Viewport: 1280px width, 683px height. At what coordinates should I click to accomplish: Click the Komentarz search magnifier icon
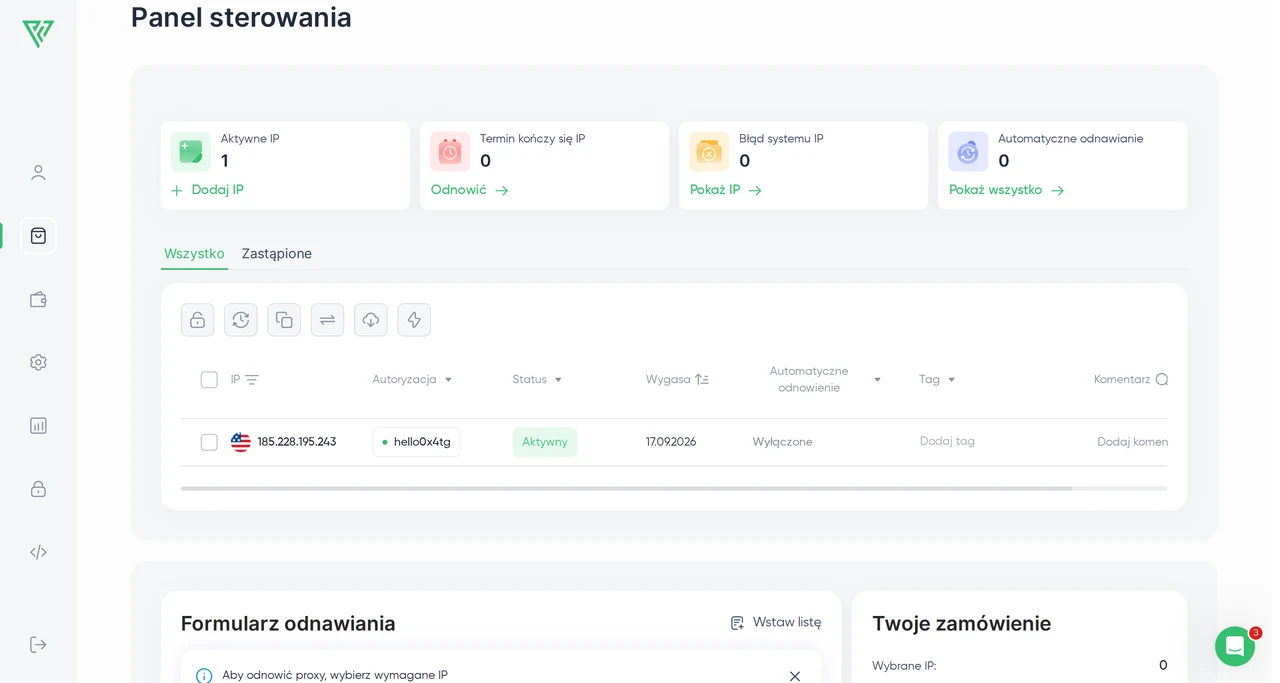(x=1162, y=380)
